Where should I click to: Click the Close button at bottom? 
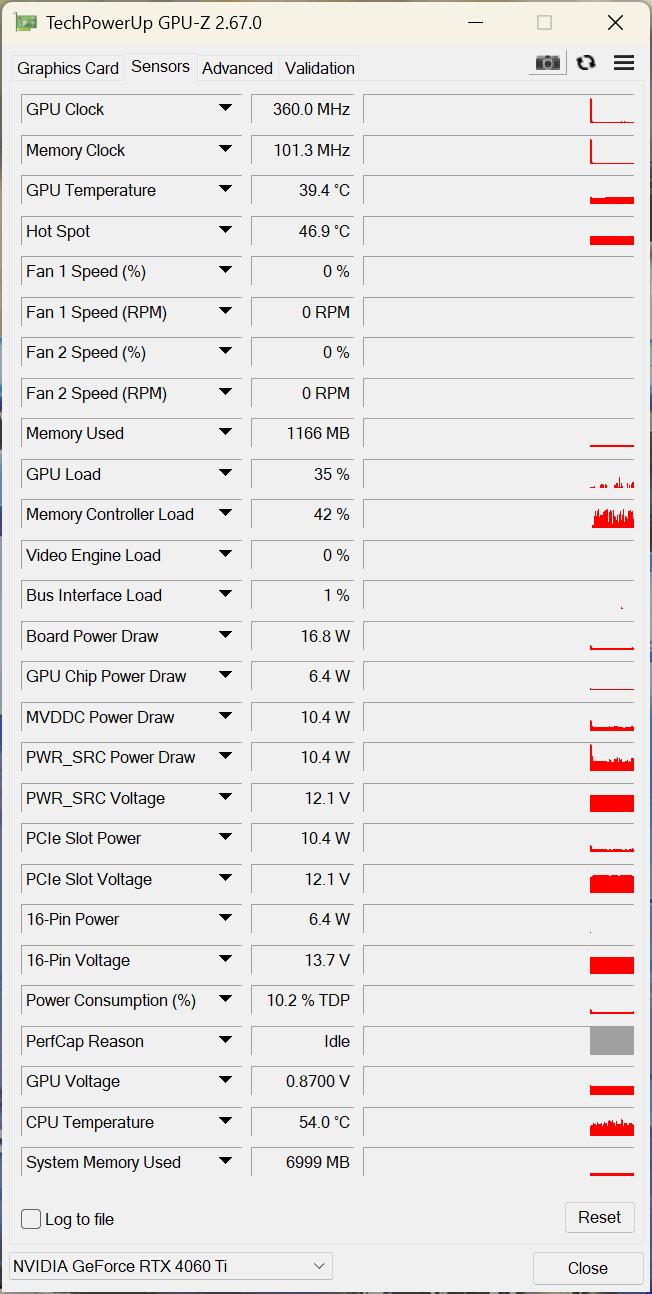pos(587,1268)
